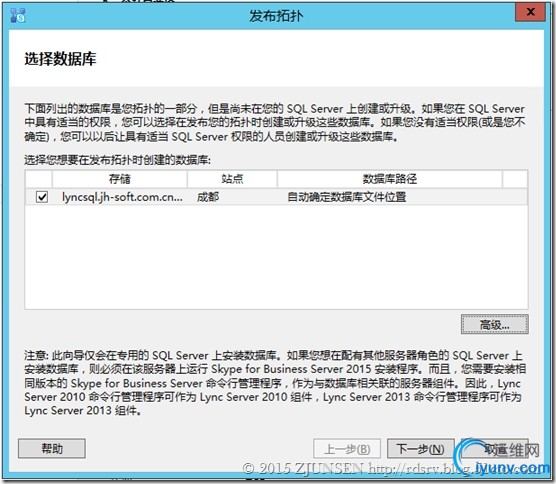Proceed with 下一步(N) button
The image size is (556, 484).
[421, 449]
